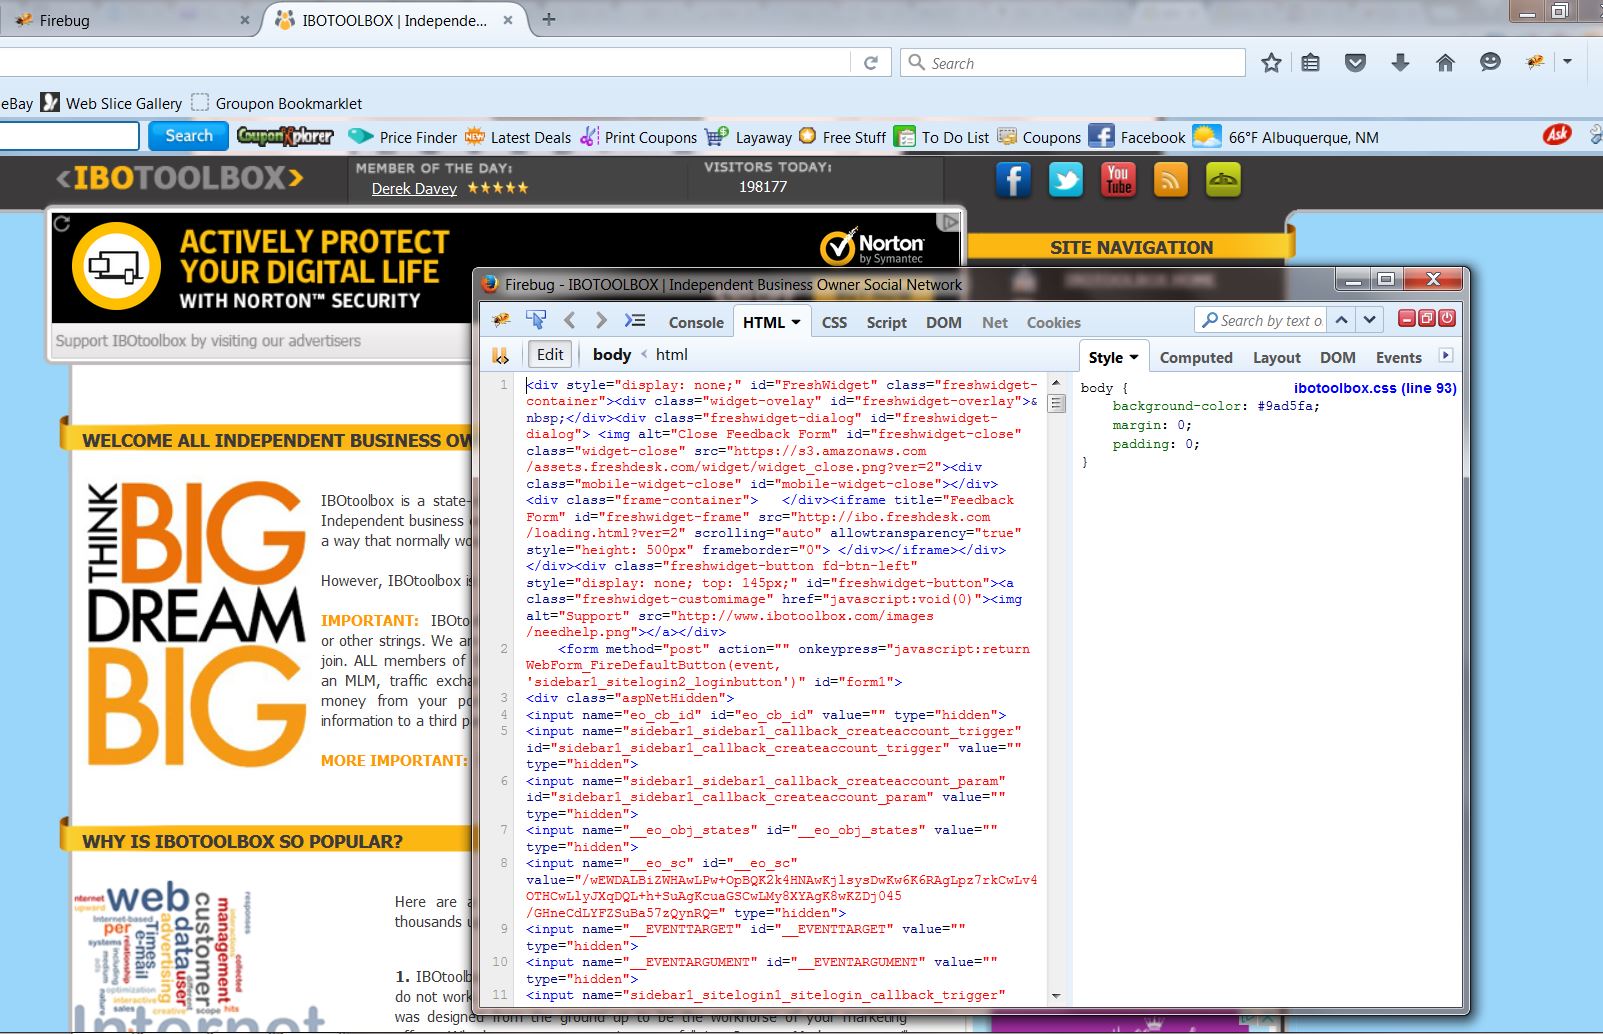Open the HTML panel options dropdown

pos(796,322)
